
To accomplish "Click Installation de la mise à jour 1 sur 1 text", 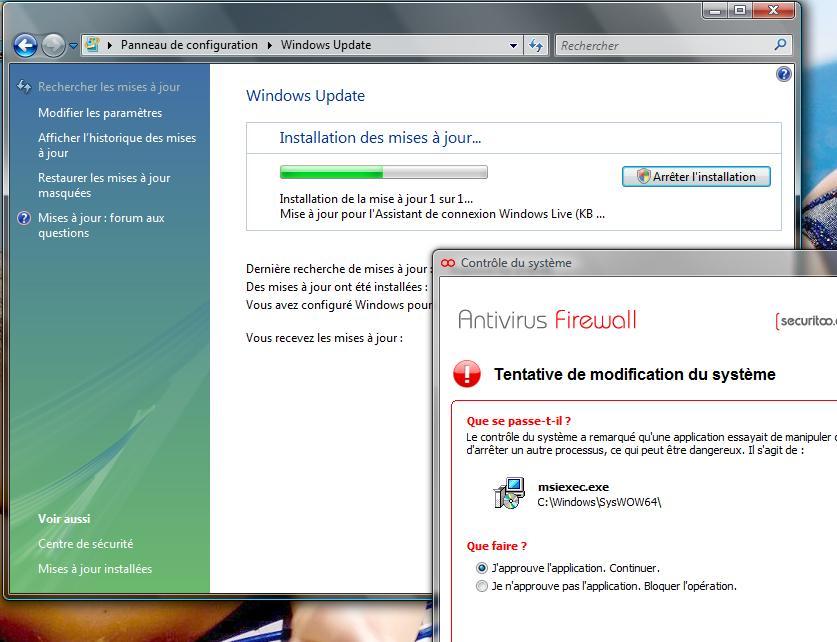I will 376,199.
